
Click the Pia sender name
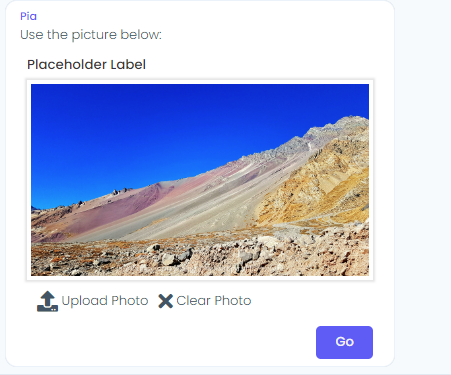tap(28, 16)
